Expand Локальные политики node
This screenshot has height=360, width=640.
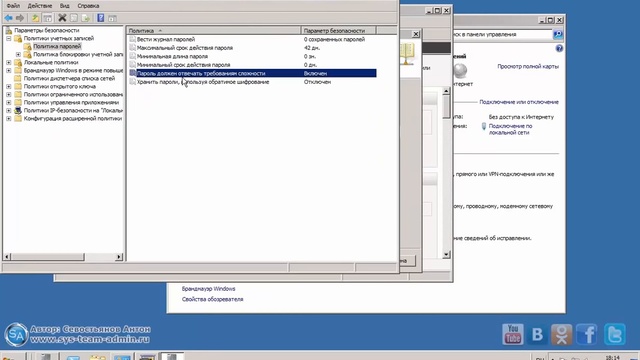tap(9, 62)
